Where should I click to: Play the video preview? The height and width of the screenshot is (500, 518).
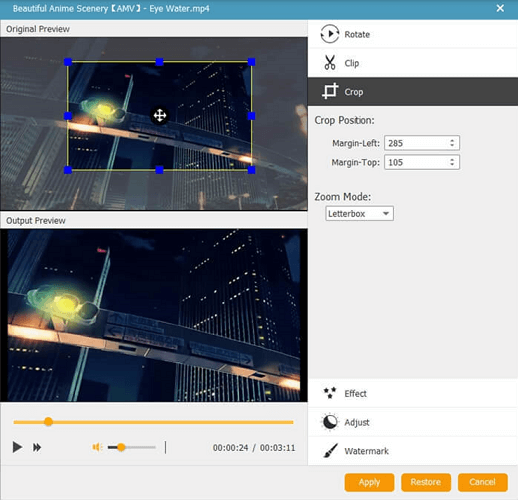(17, 447)
